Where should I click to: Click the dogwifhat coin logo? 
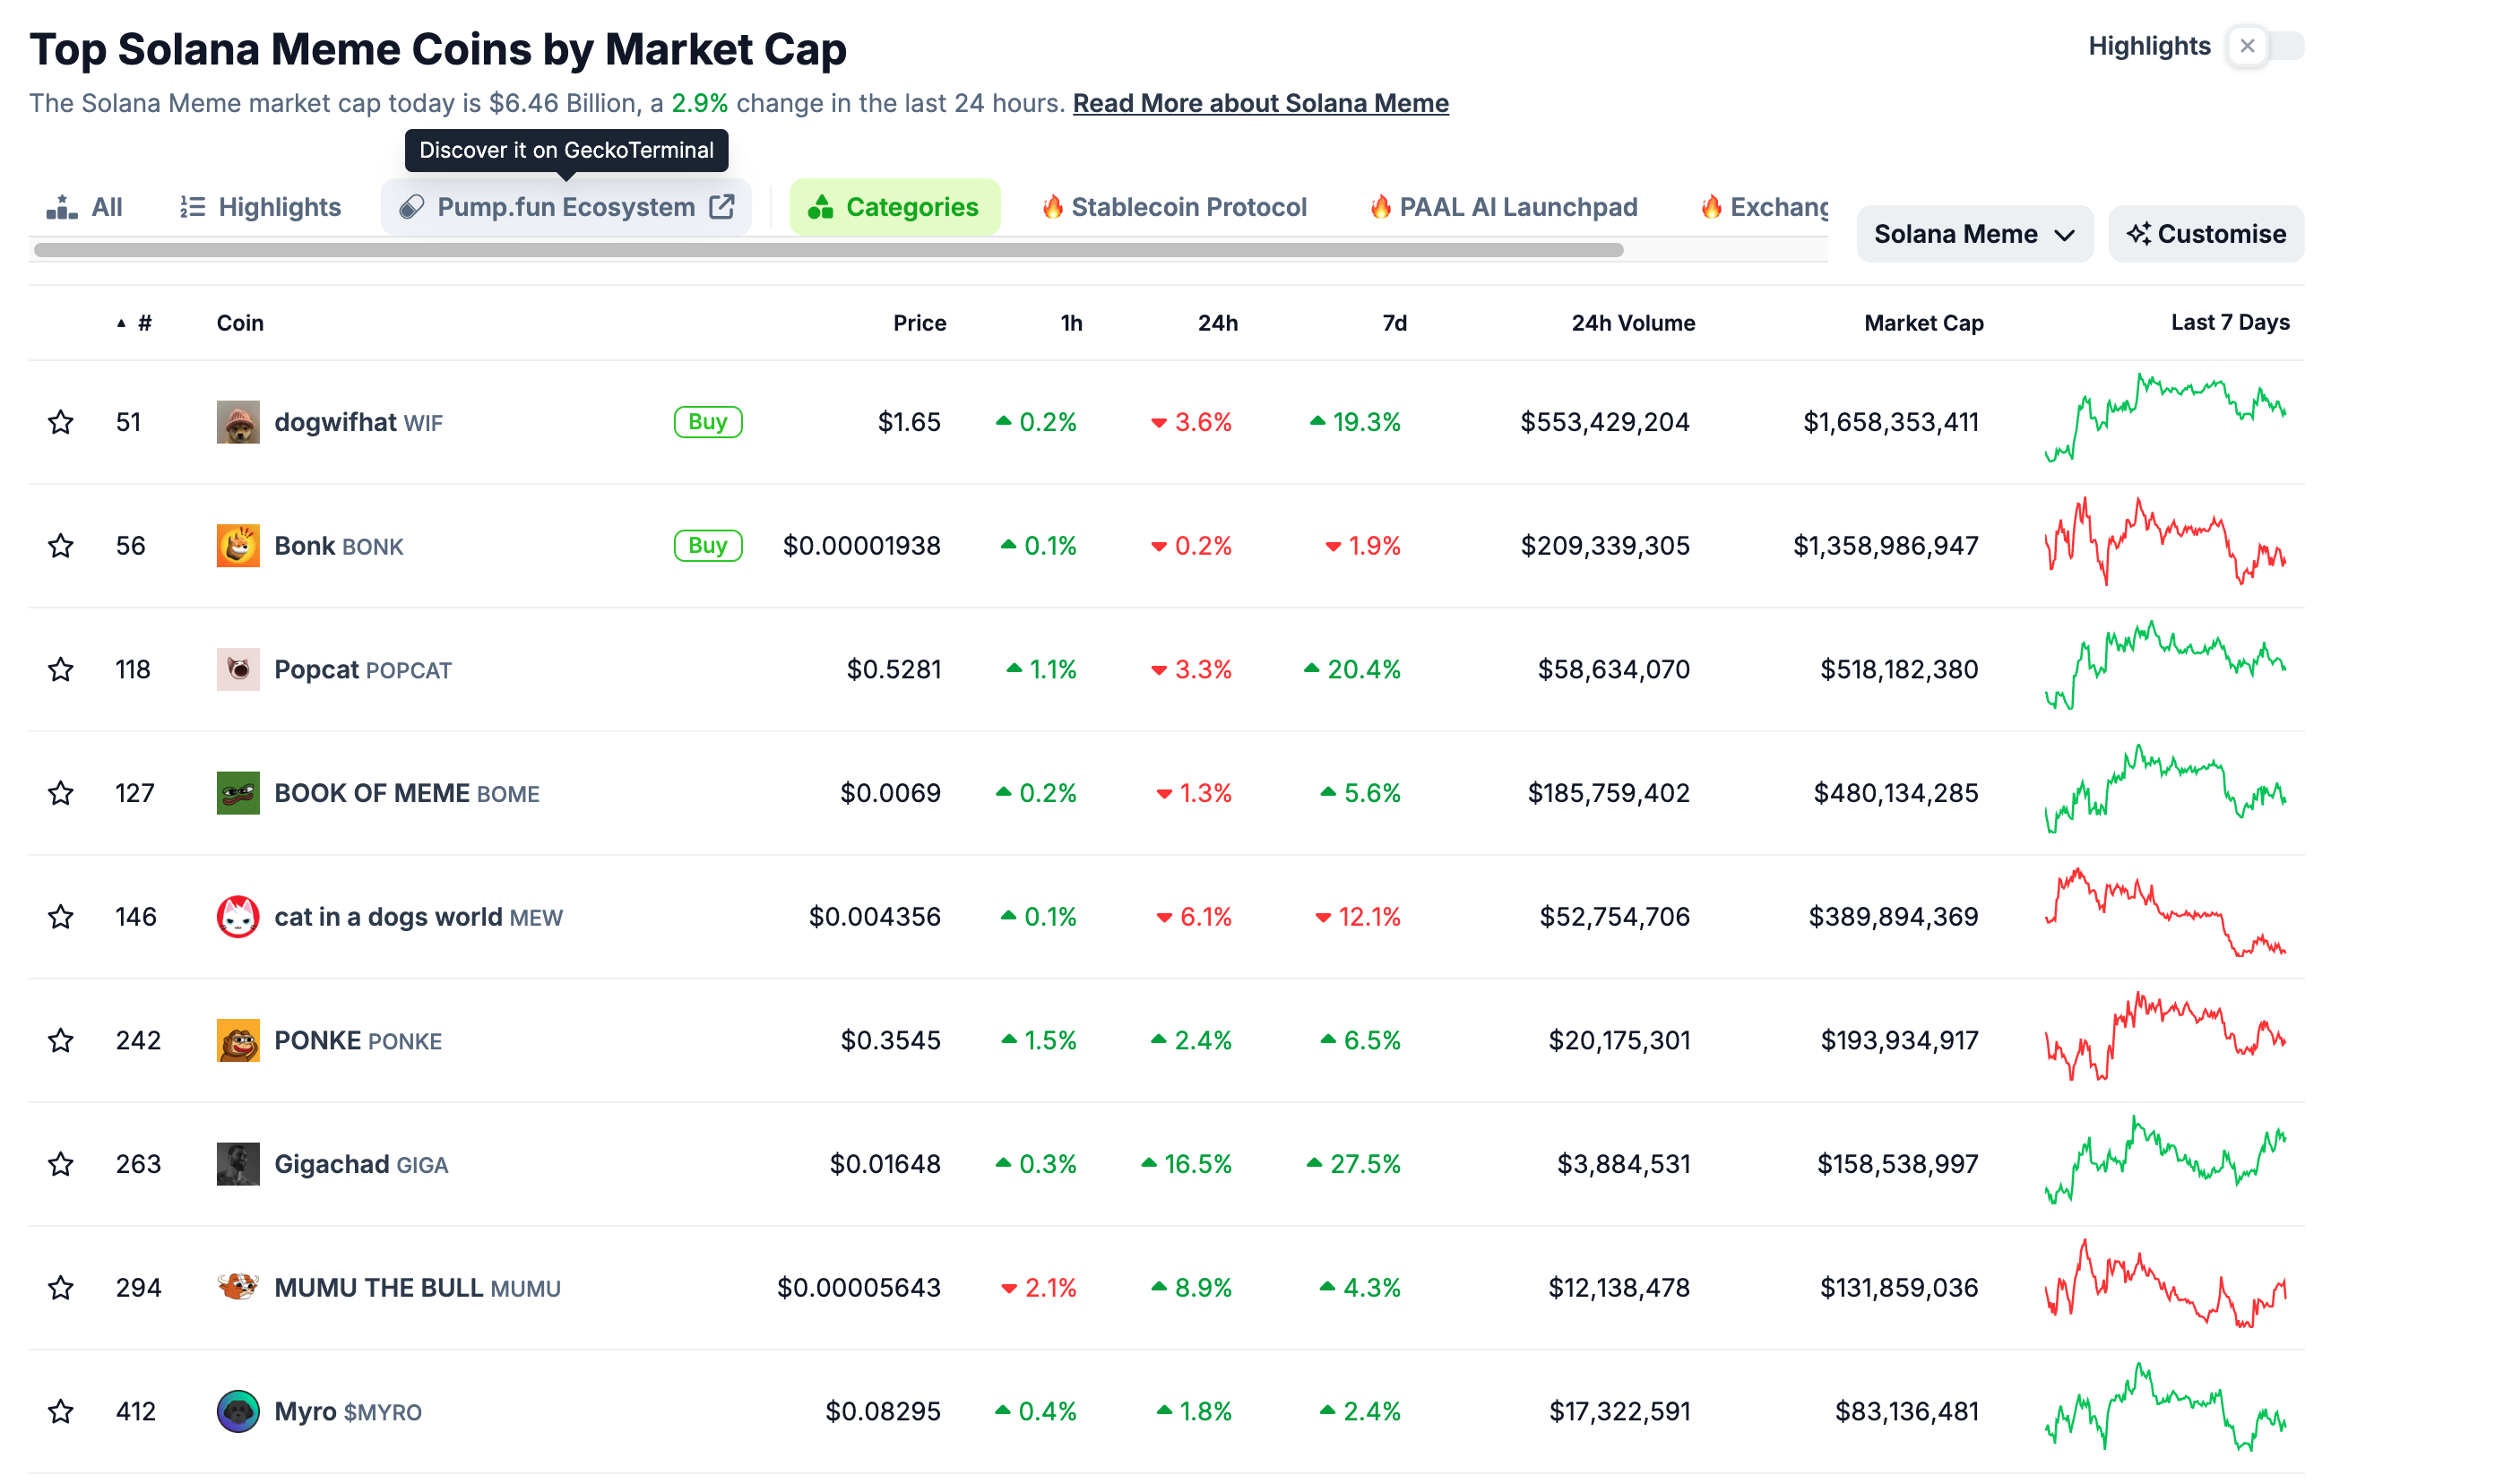click(238, 422)
